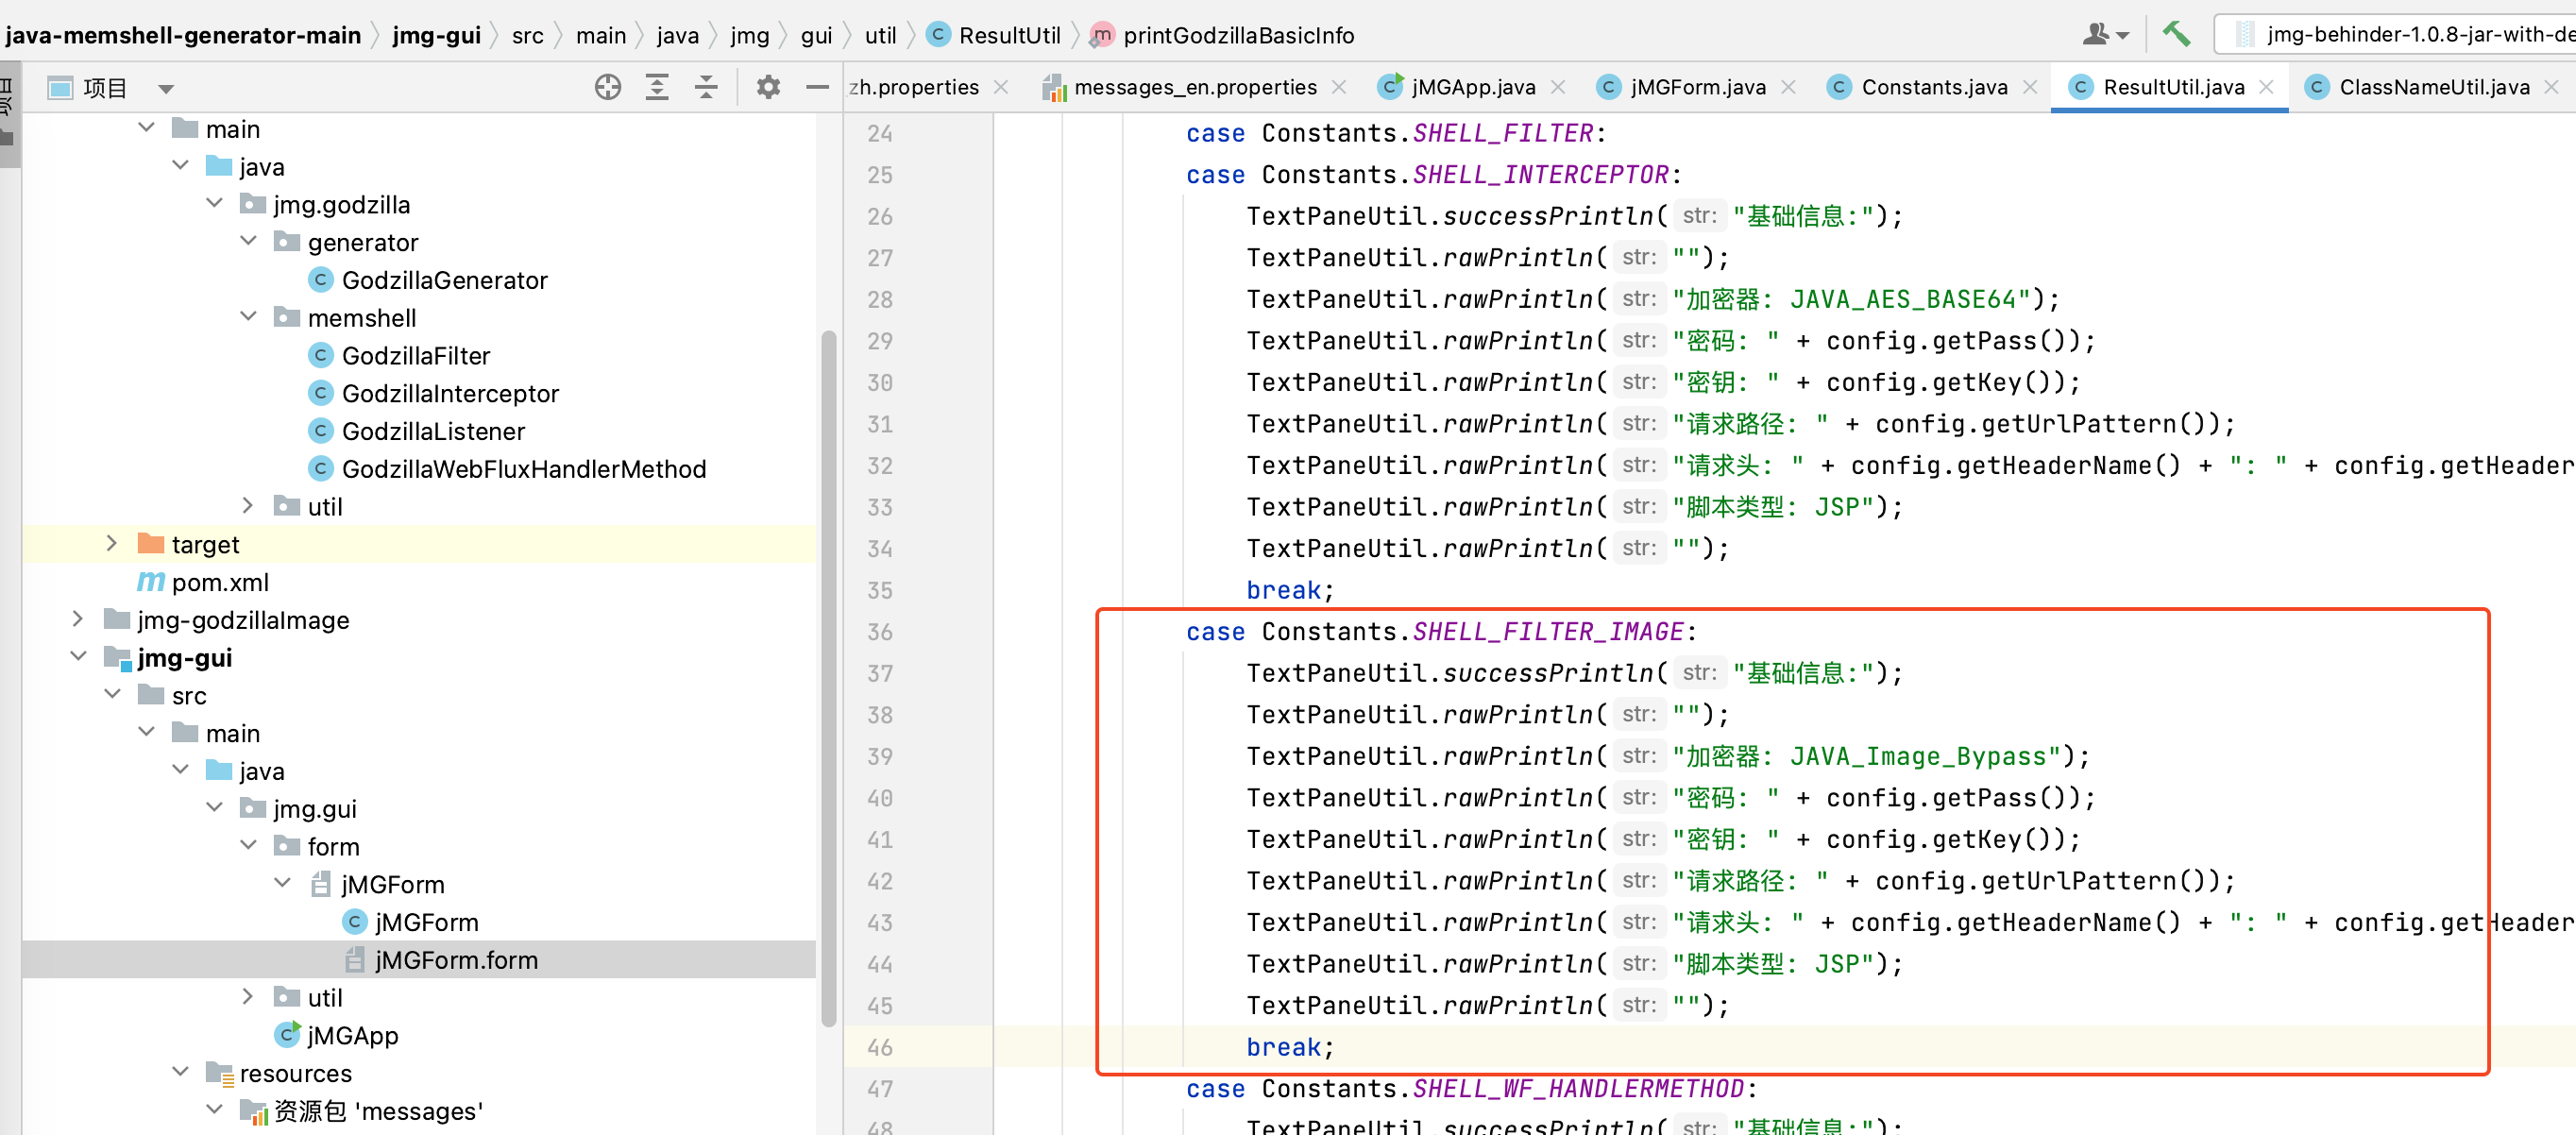This screenshot has width=2576, height=1135.
Task: Collapse the jmg.godzilla package
Action: tap(214, 204)
